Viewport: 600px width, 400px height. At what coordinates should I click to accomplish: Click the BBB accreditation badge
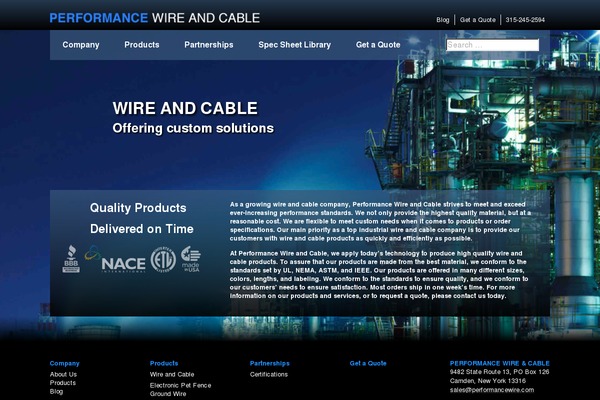[x=71, y=259]
